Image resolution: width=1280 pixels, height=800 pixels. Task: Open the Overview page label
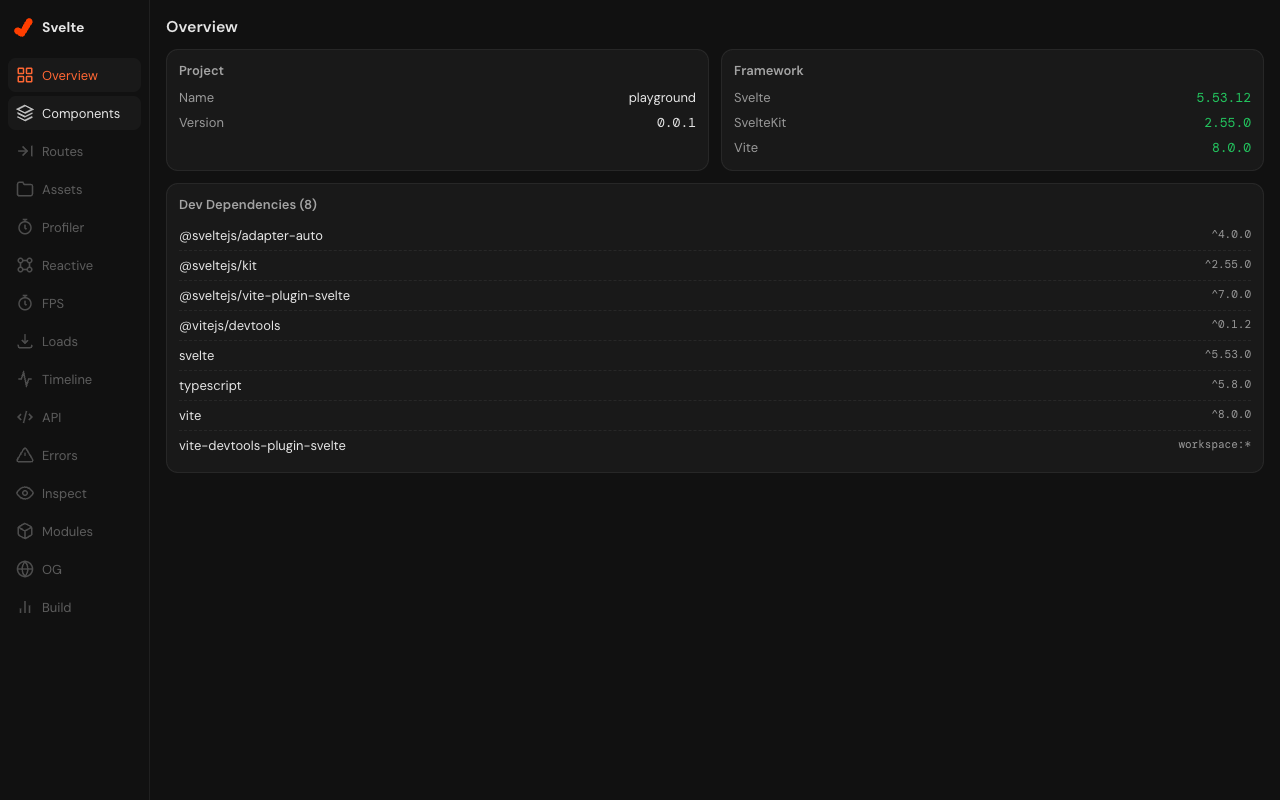pos(70,75)
